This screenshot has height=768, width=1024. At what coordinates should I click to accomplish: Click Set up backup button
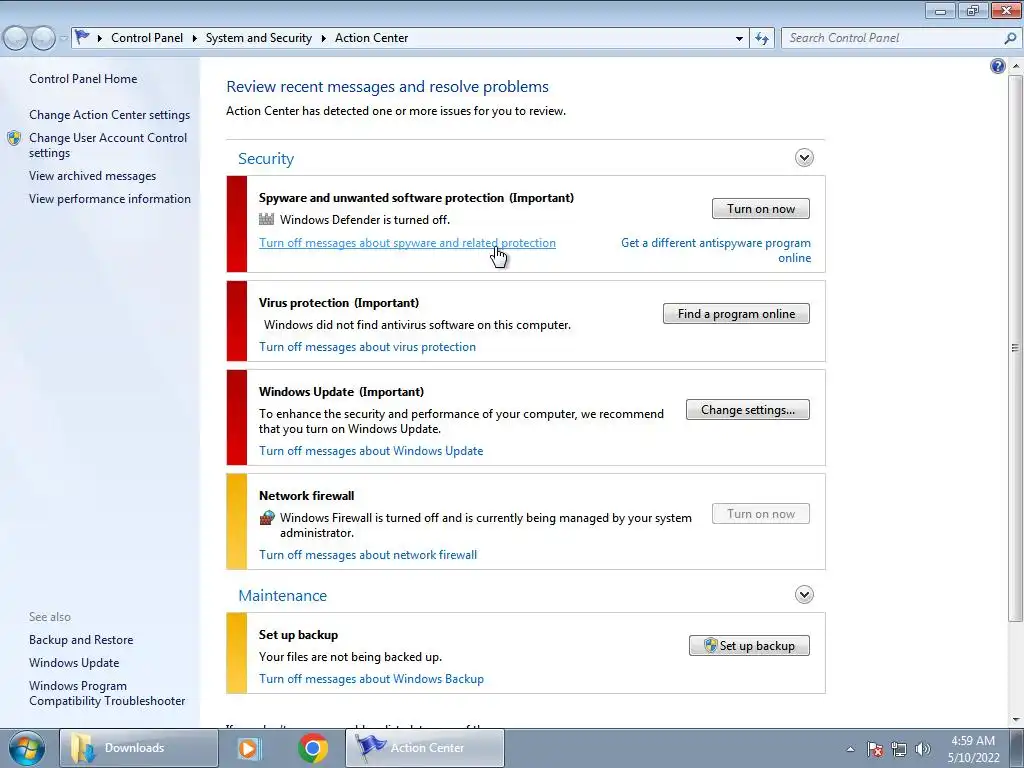pos(749,645)
